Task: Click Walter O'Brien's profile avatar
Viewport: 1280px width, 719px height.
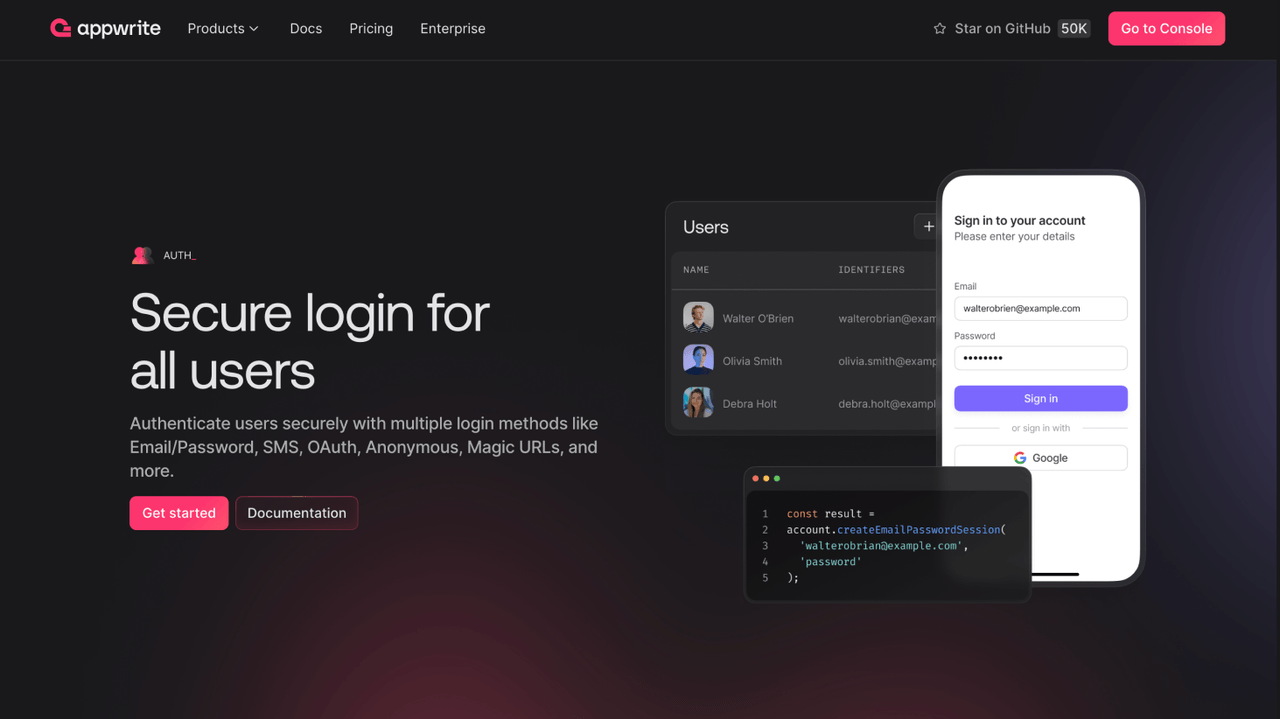Action: [698, 317]
